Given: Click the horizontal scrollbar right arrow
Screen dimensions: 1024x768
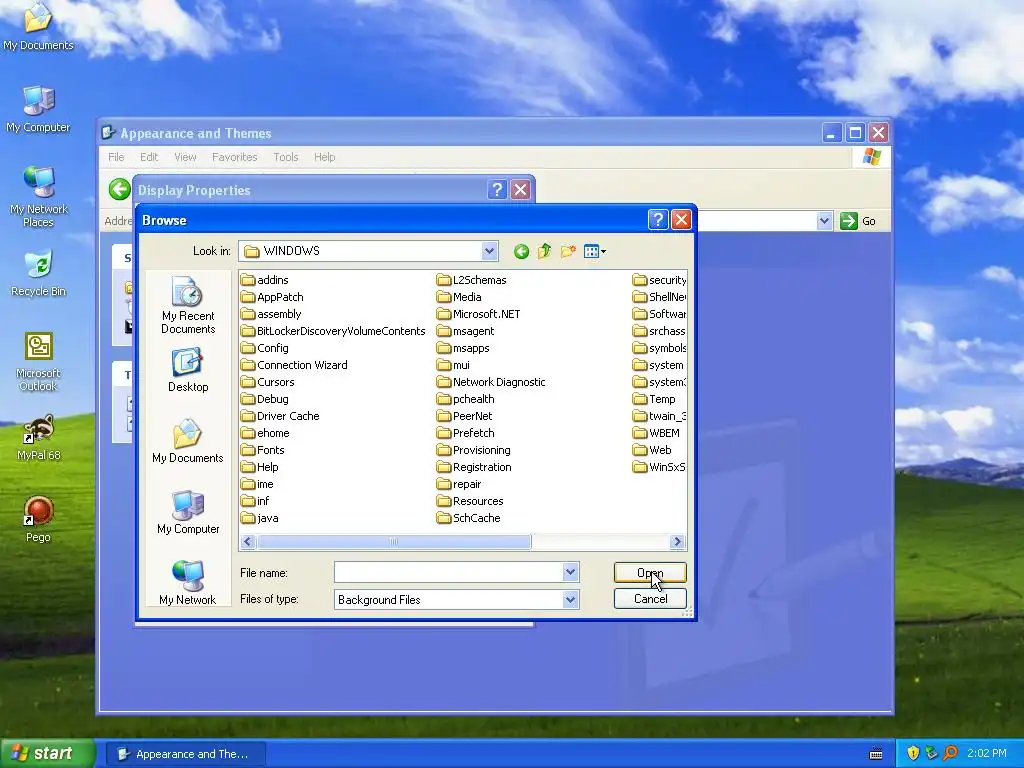Looking at the screenshot, I should tap(677, 541).
